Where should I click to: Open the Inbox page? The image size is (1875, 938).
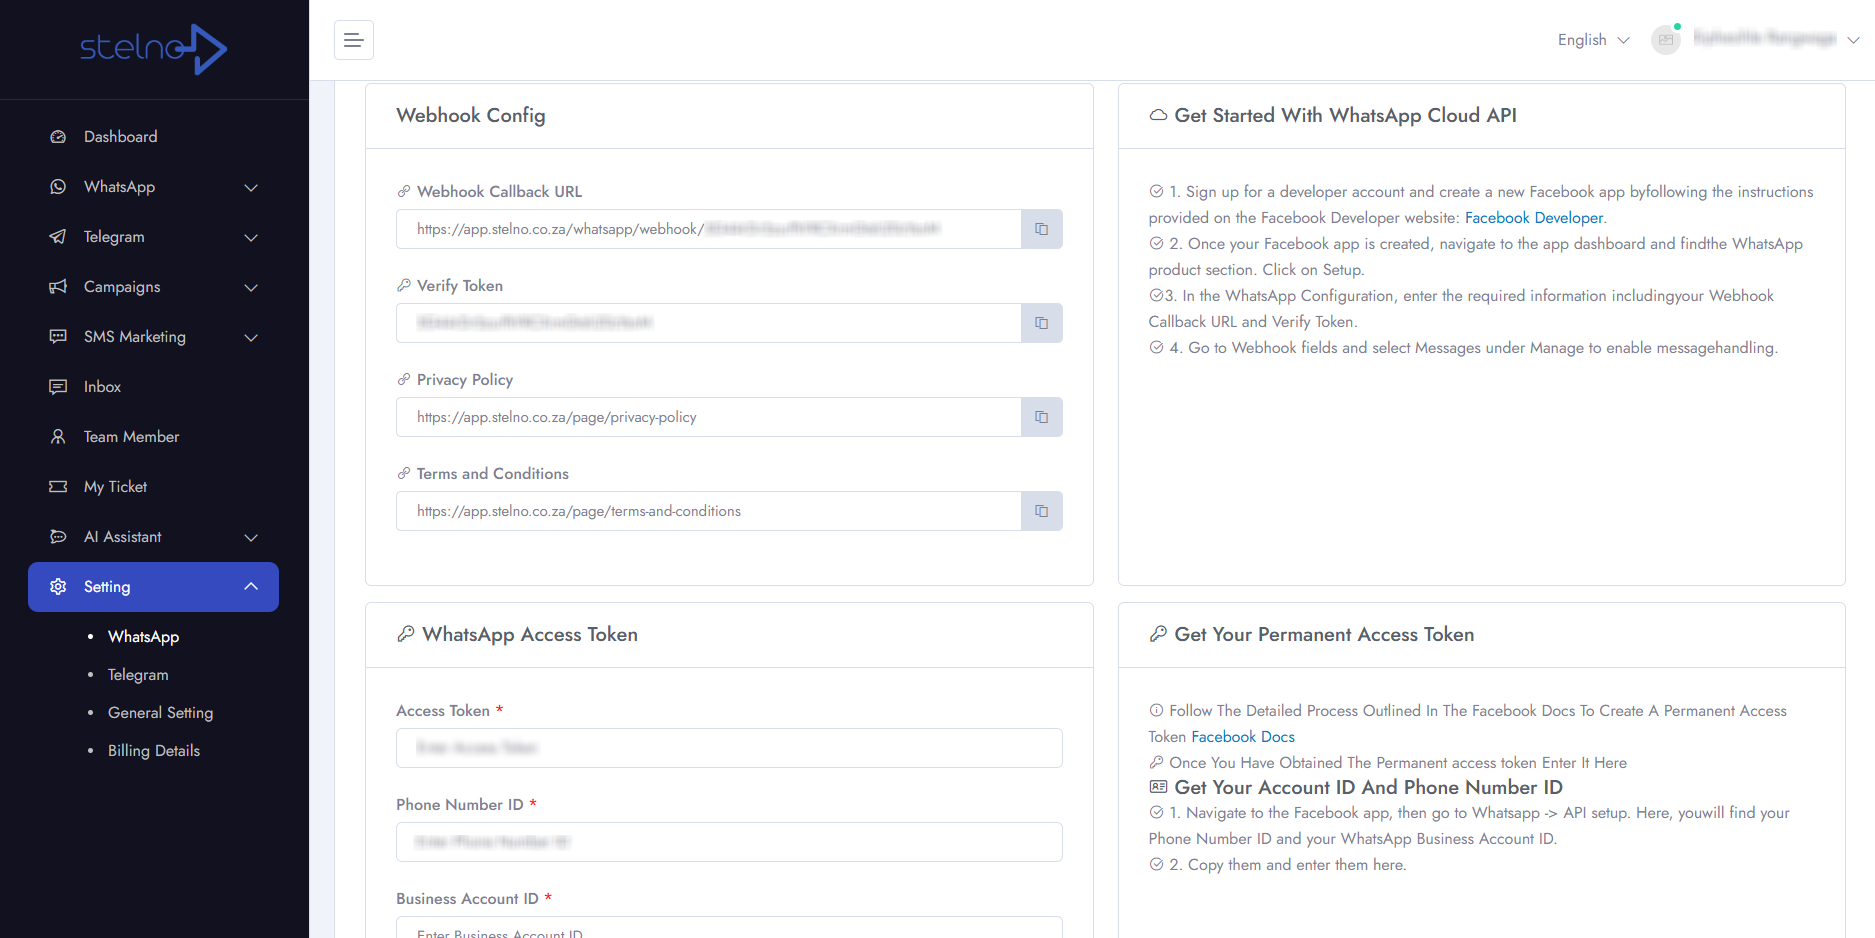point(102,387)
